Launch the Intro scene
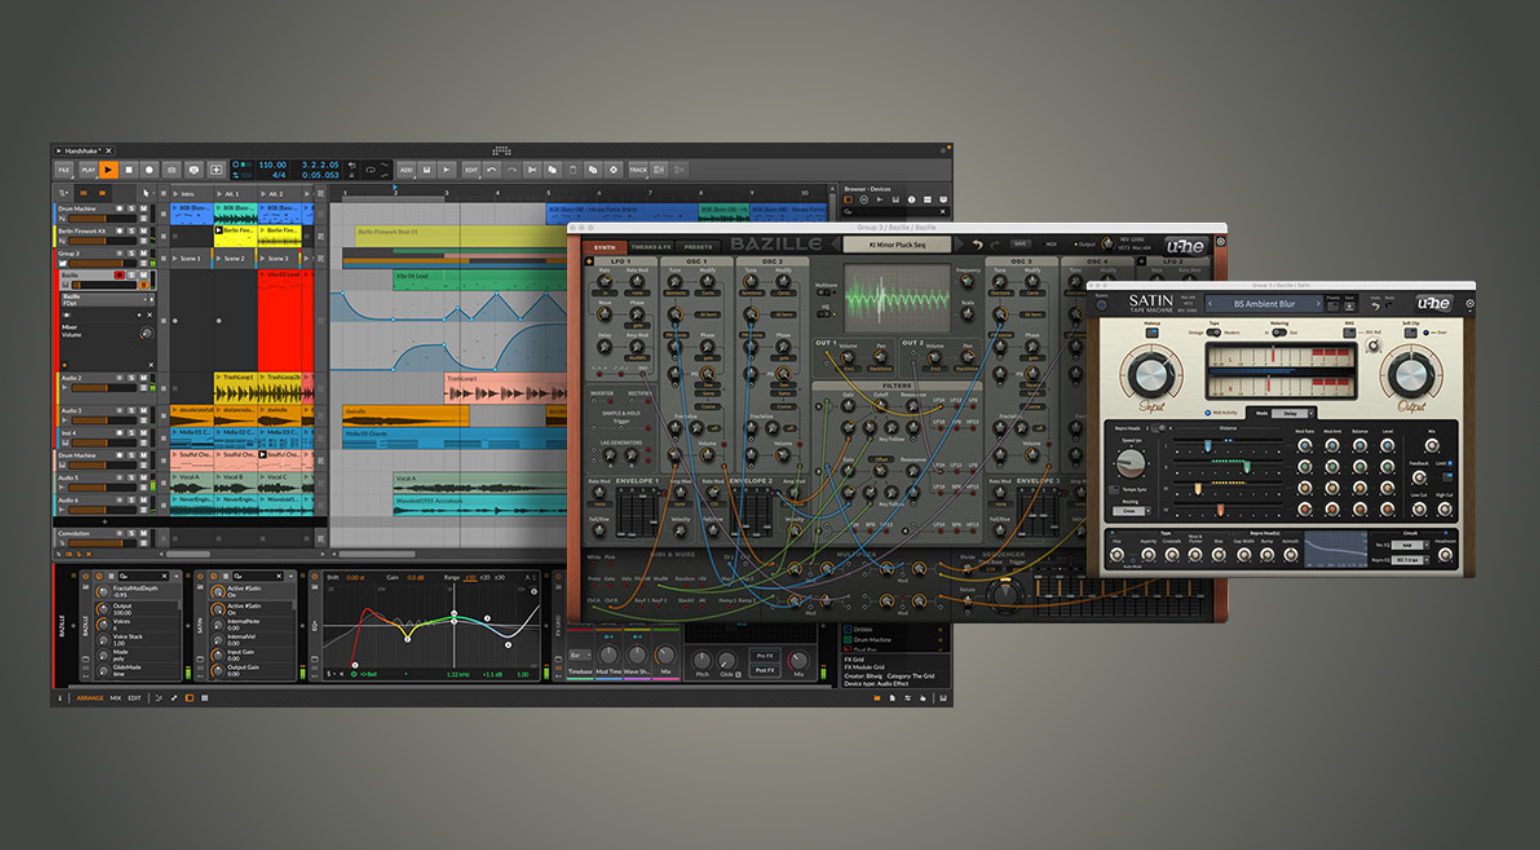The image size is (1540, 850). pos(176,194)
